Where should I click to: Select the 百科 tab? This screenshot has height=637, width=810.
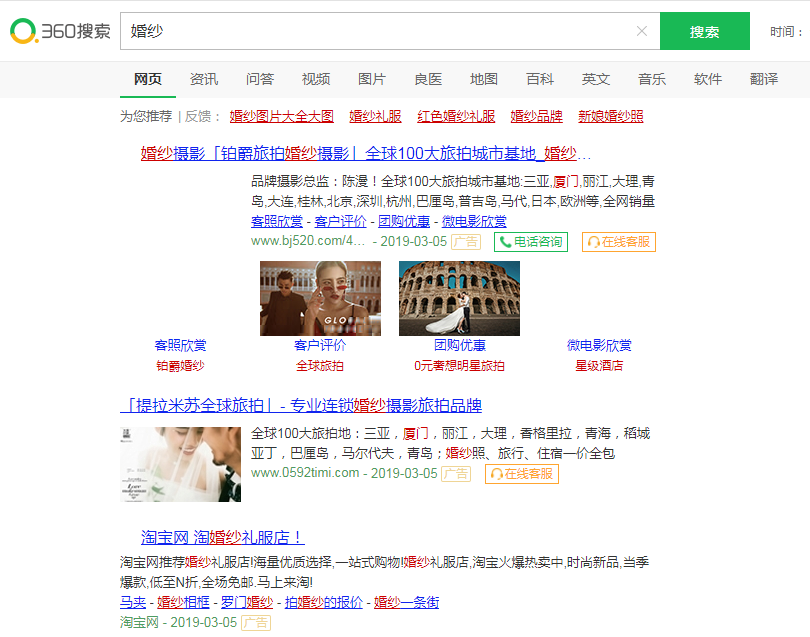540,79
